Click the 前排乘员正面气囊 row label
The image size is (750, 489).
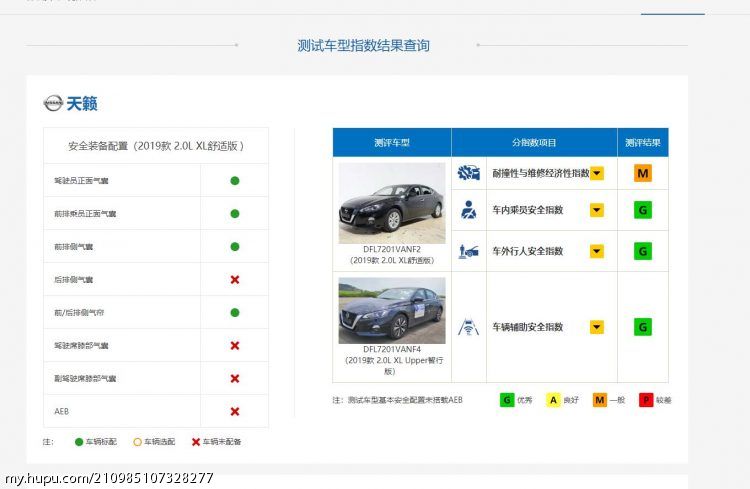click(x=85, y=214)
